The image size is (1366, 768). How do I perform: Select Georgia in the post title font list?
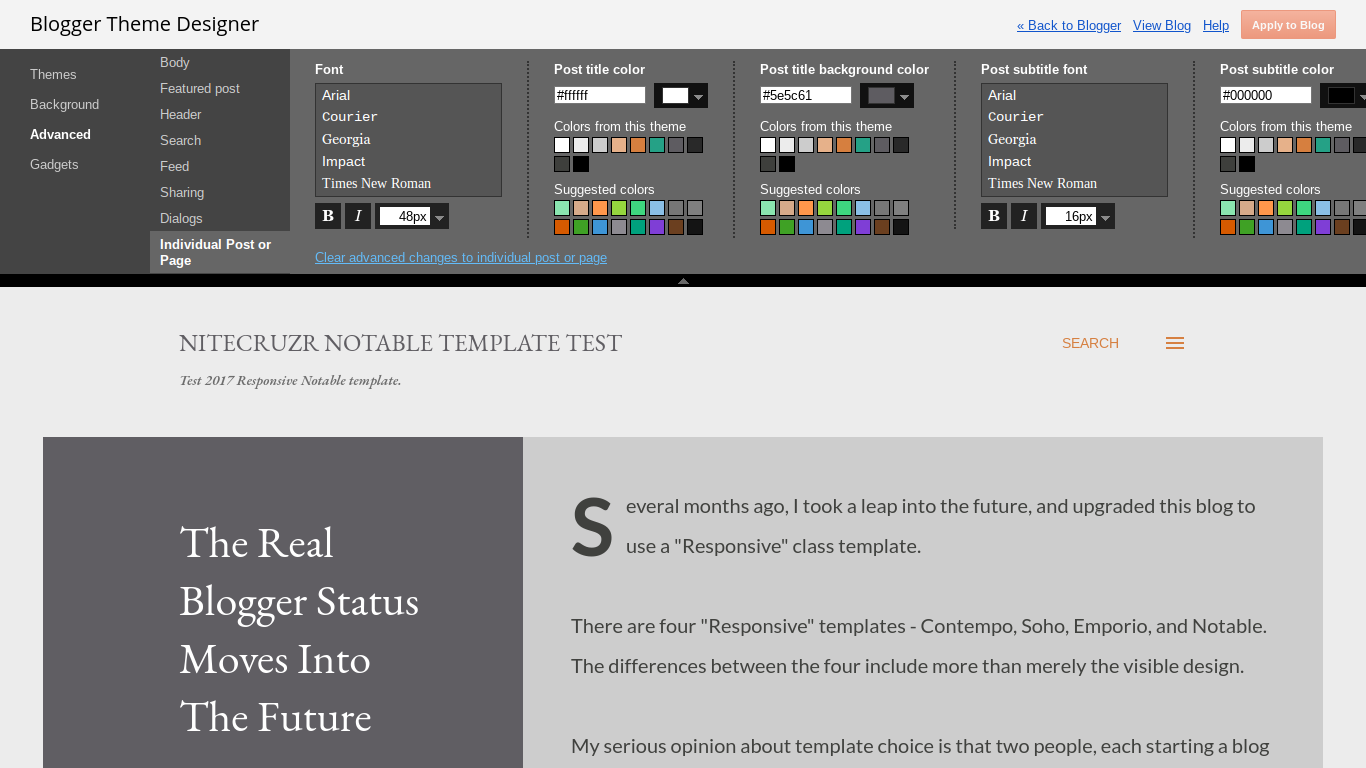[346, 139]
